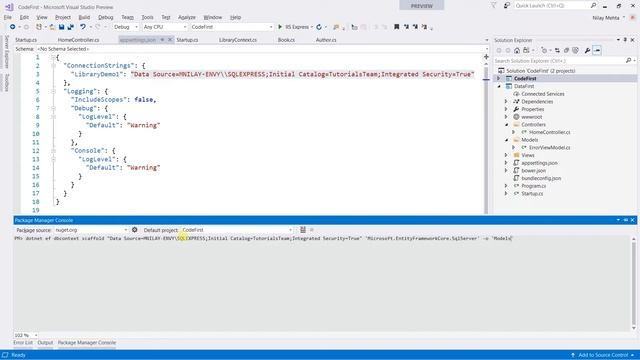640x360 pixels.
Task: Click Show All Files icon in Solution Explorer
Action: (576, 50)
